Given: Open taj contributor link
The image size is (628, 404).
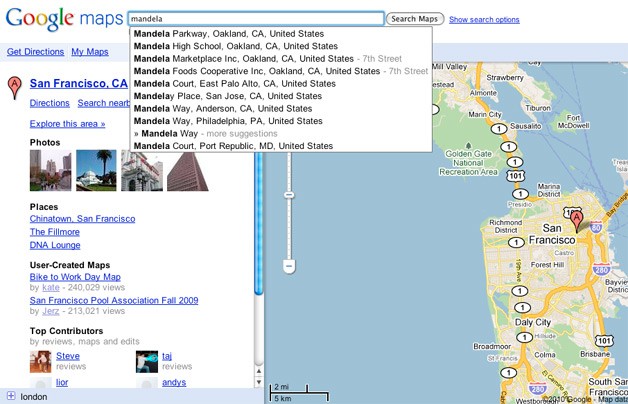Looking at the screenshot, I should point(167,356).
